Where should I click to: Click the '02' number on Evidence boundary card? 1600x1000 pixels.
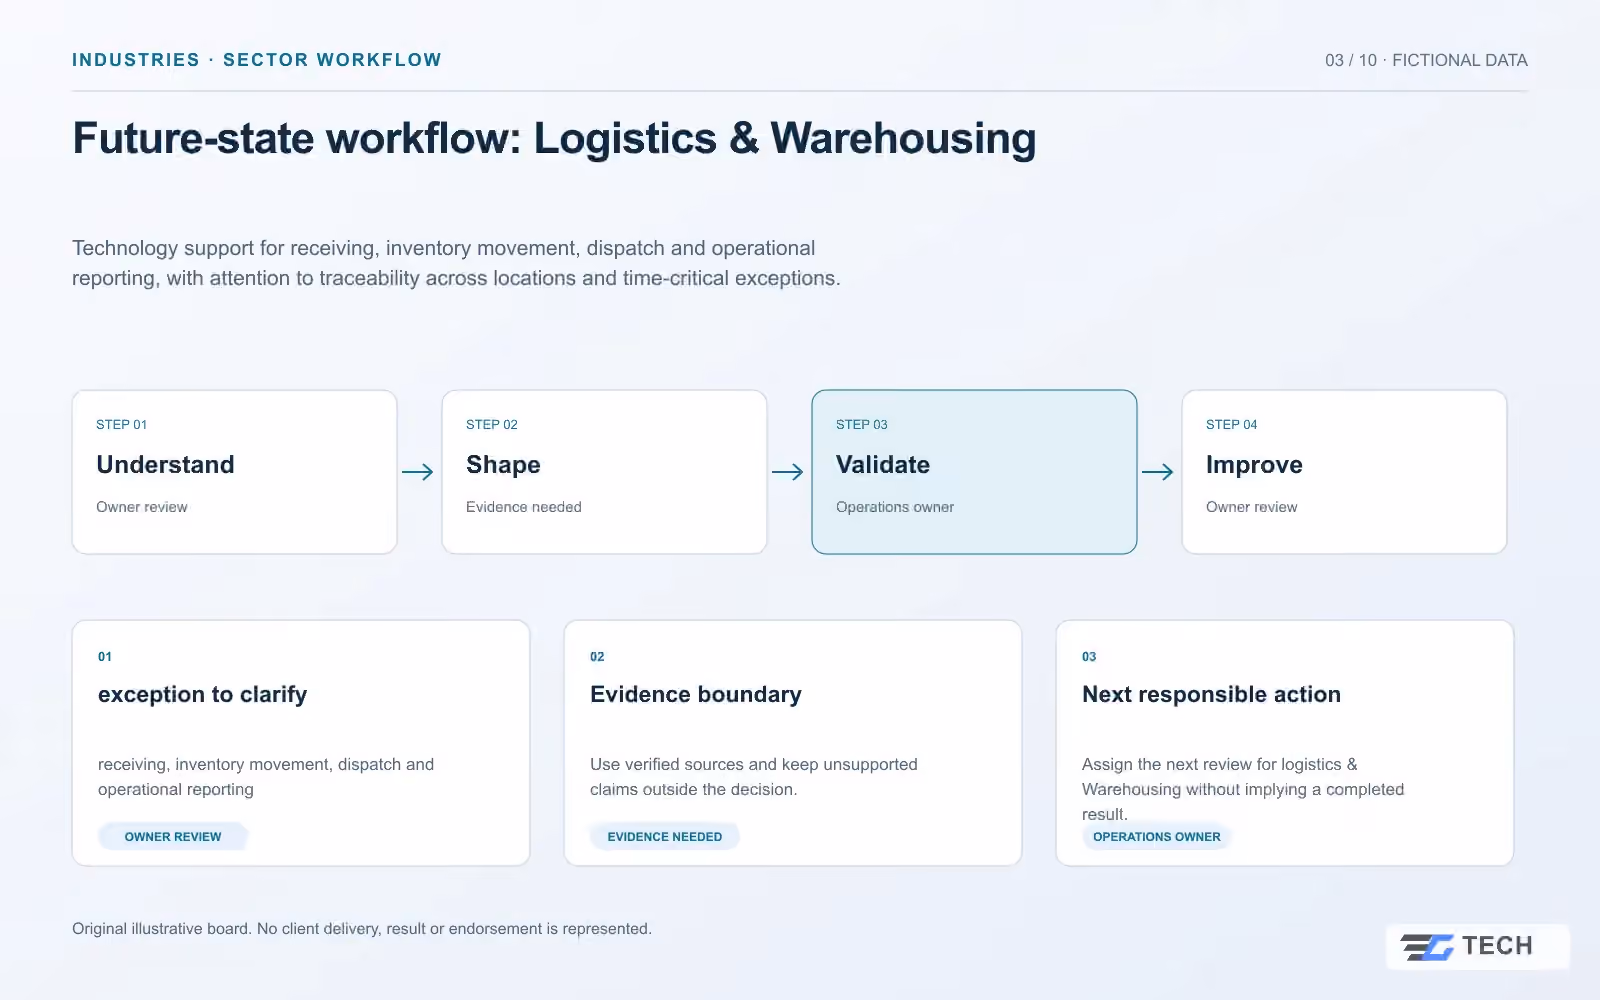pyautogui.click(x=597, y=657)
